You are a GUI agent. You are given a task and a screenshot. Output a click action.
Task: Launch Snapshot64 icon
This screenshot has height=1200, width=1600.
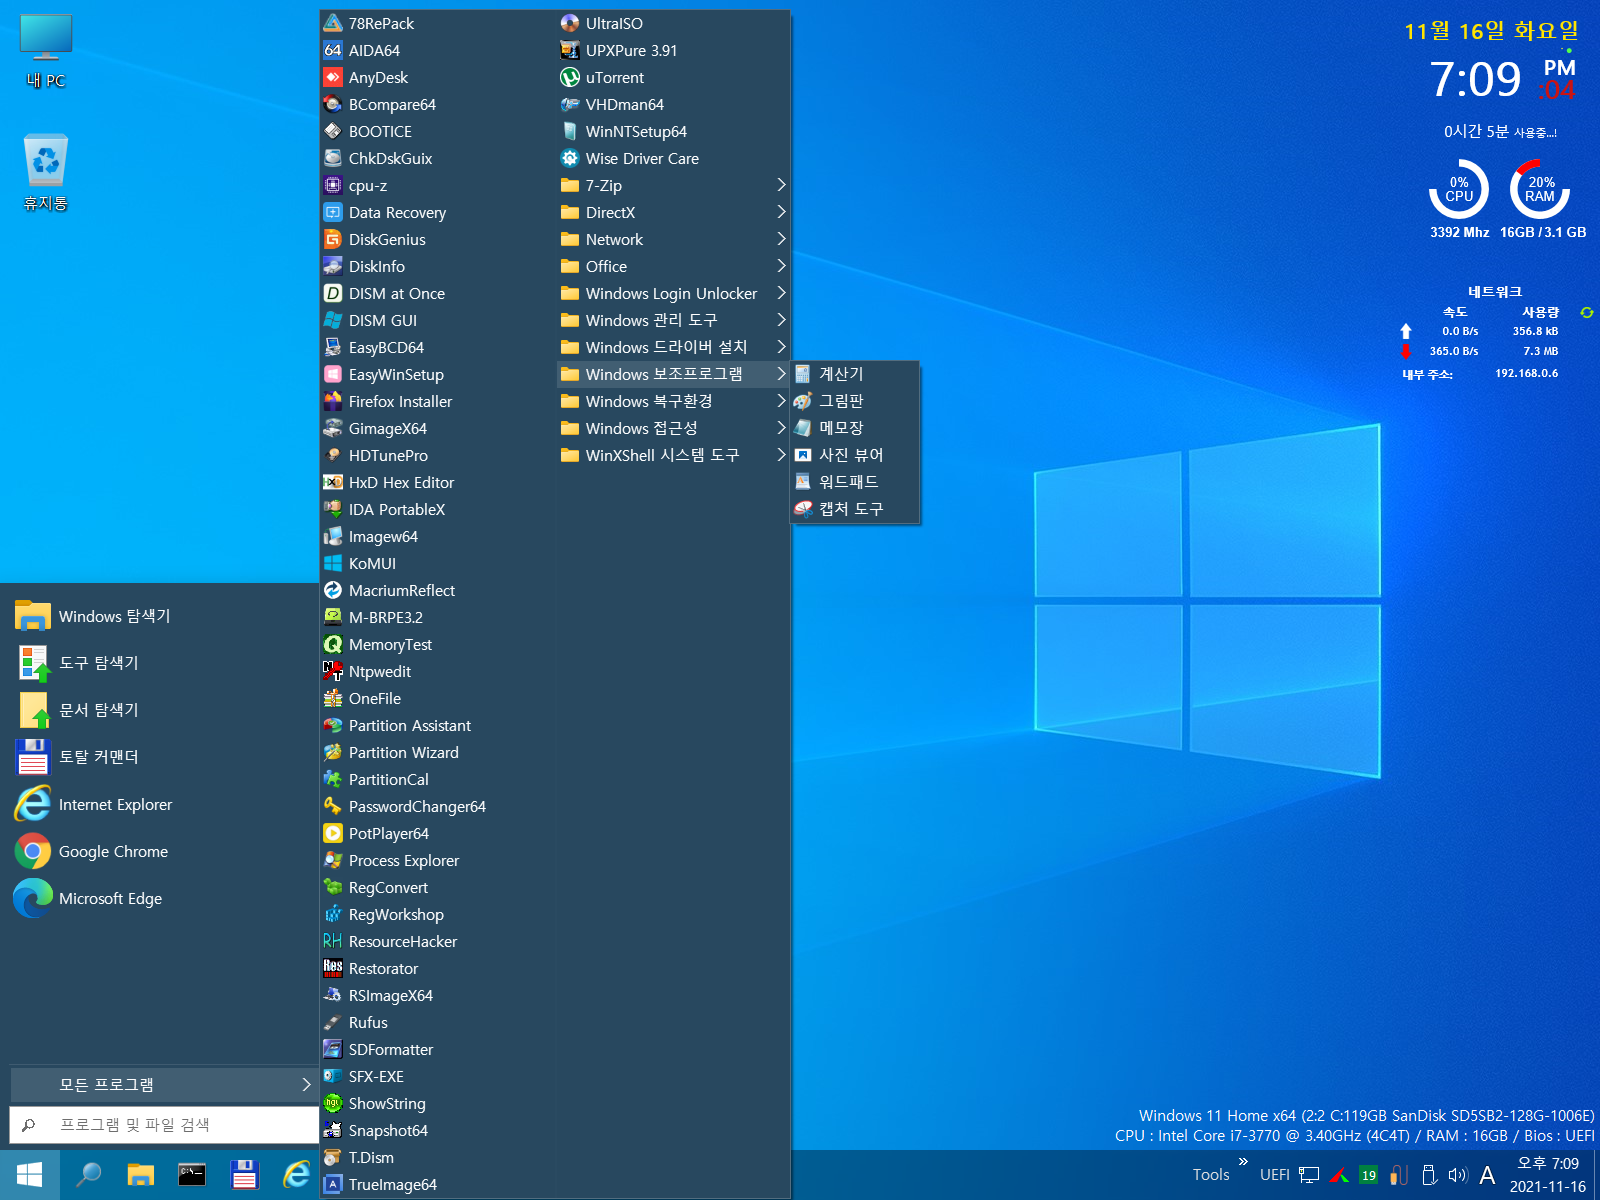(x=333, y=1130)
